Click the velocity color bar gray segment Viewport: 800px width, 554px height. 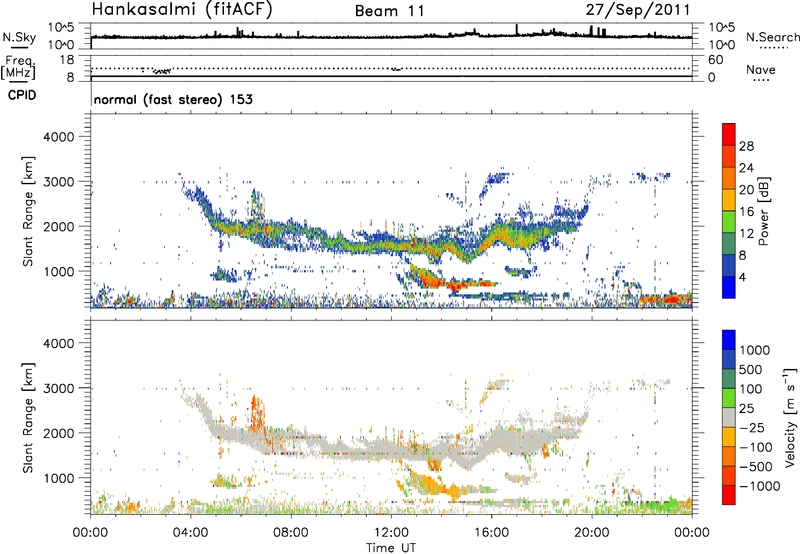pos(729,418)
